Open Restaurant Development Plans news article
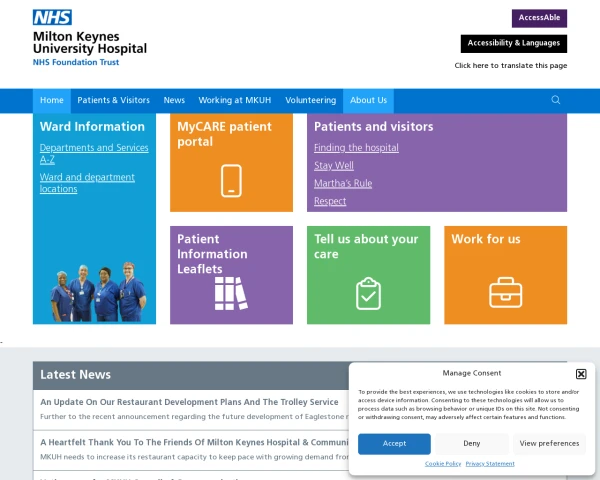Viewport: 600px width, 480px height. (189, 402)
